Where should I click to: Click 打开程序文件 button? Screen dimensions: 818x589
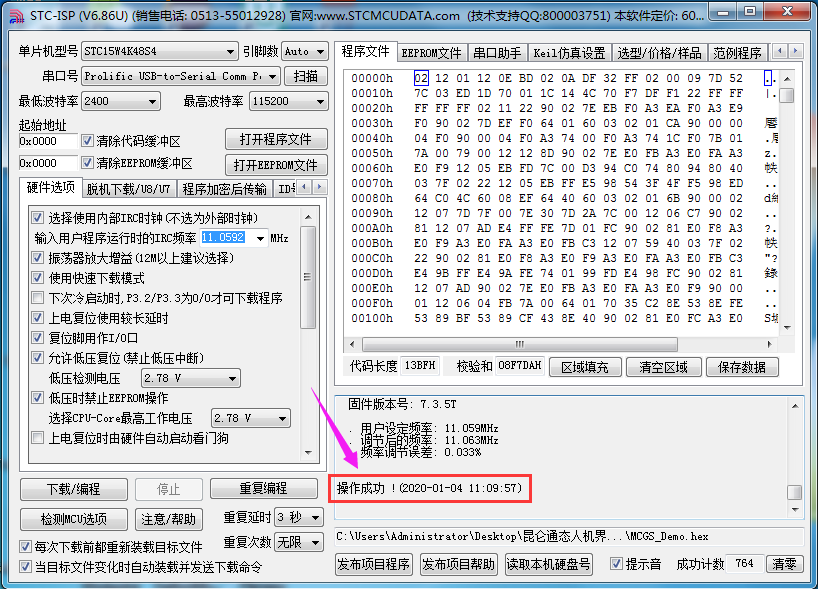pos(276,139)
